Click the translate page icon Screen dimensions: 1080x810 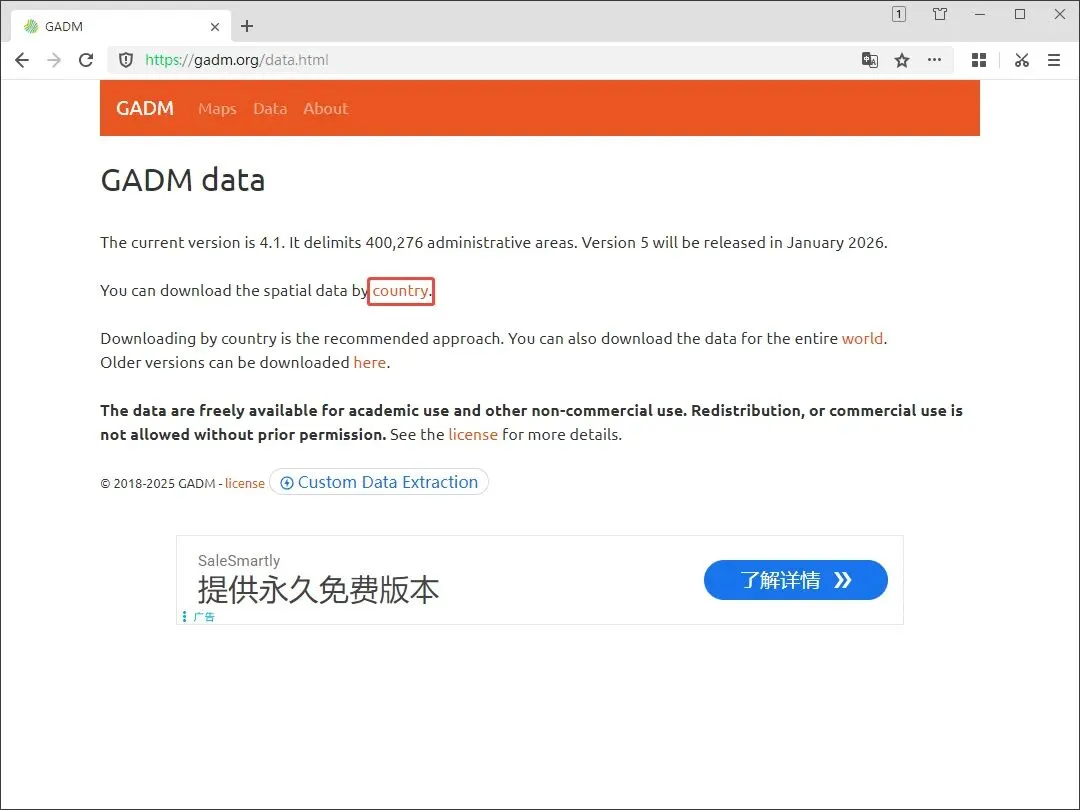tap(870, 60)
